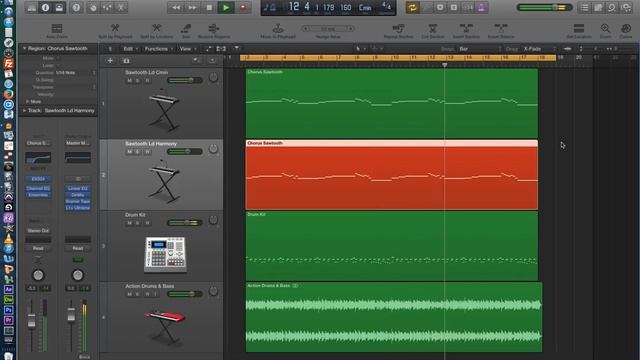Mute the Sawtooth Ld Harmony track
This screenshot has height=360, width=640.
point(129,152)
